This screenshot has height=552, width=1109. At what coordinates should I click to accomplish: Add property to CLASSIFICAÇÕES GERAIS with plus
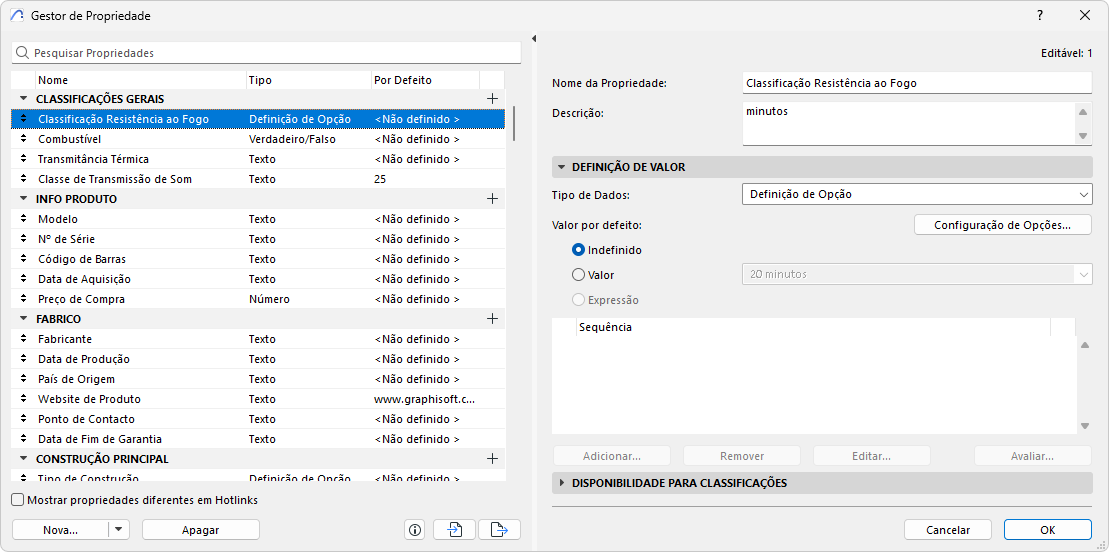(492, 99)
